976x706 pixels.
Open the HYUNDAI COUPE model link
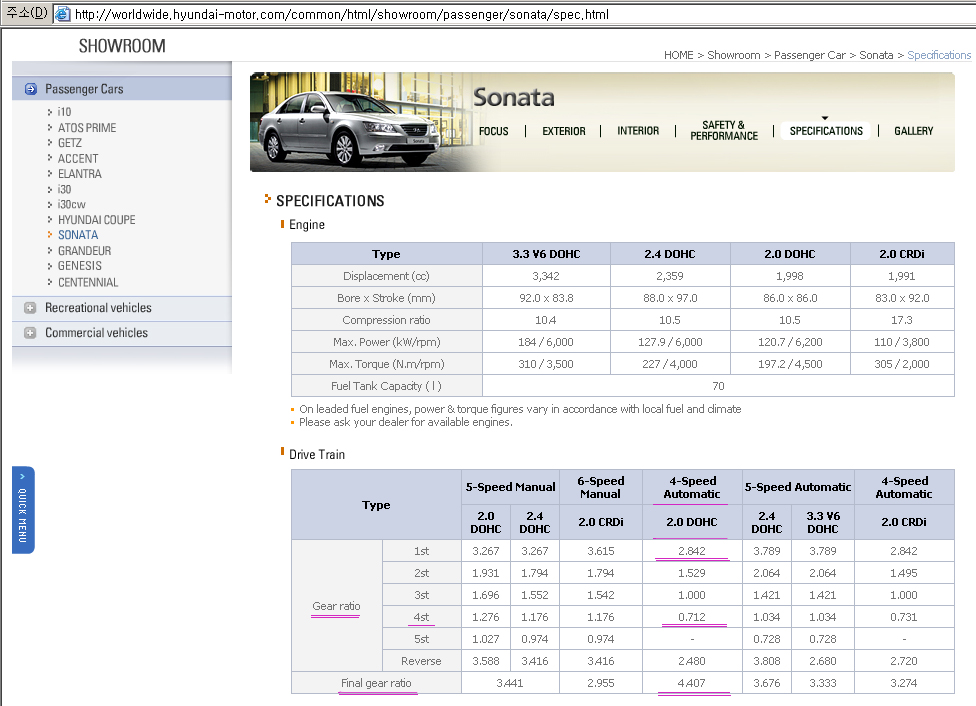click(x=96, y=220)
